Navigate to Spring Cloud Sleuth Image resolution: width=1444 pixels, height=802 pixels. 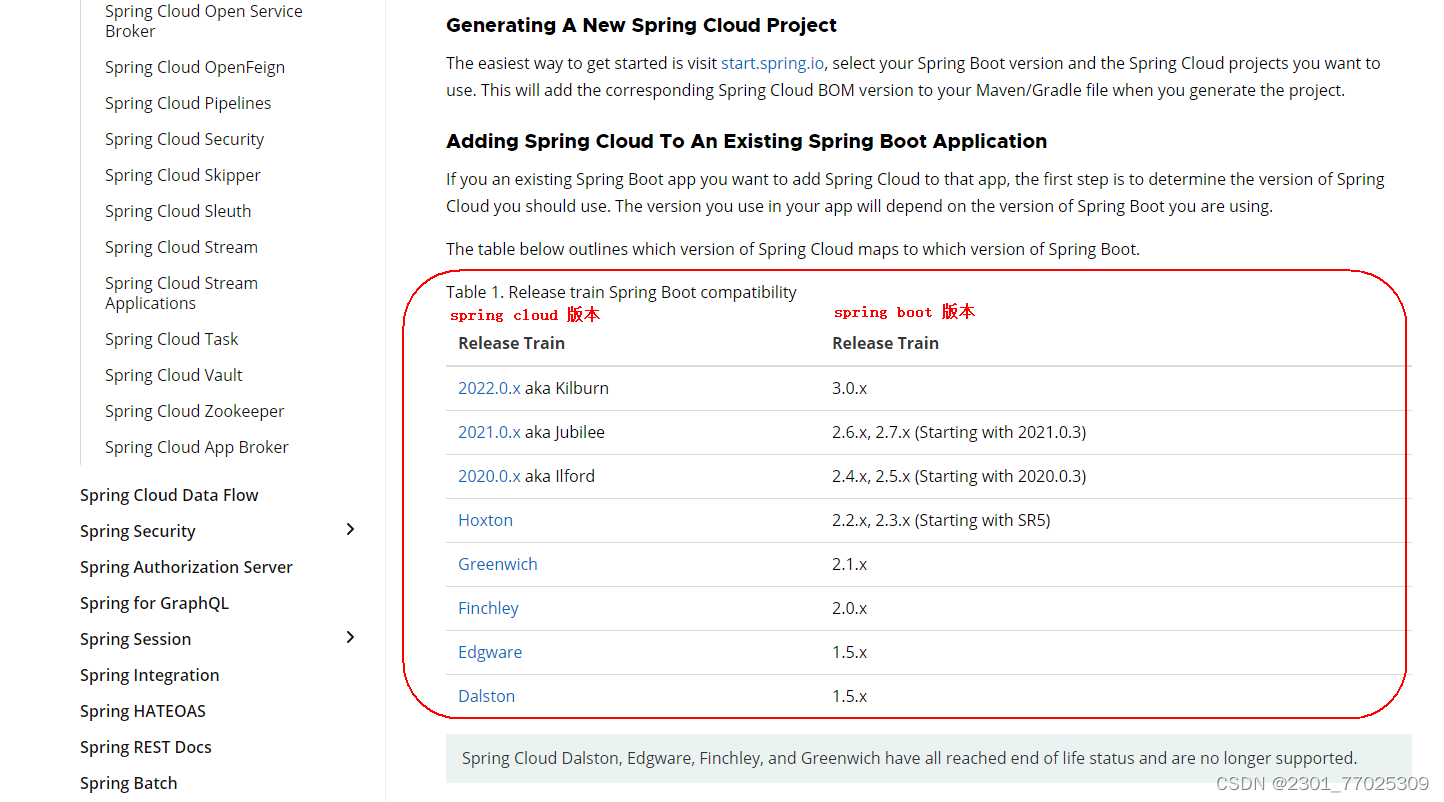[178, 211]
